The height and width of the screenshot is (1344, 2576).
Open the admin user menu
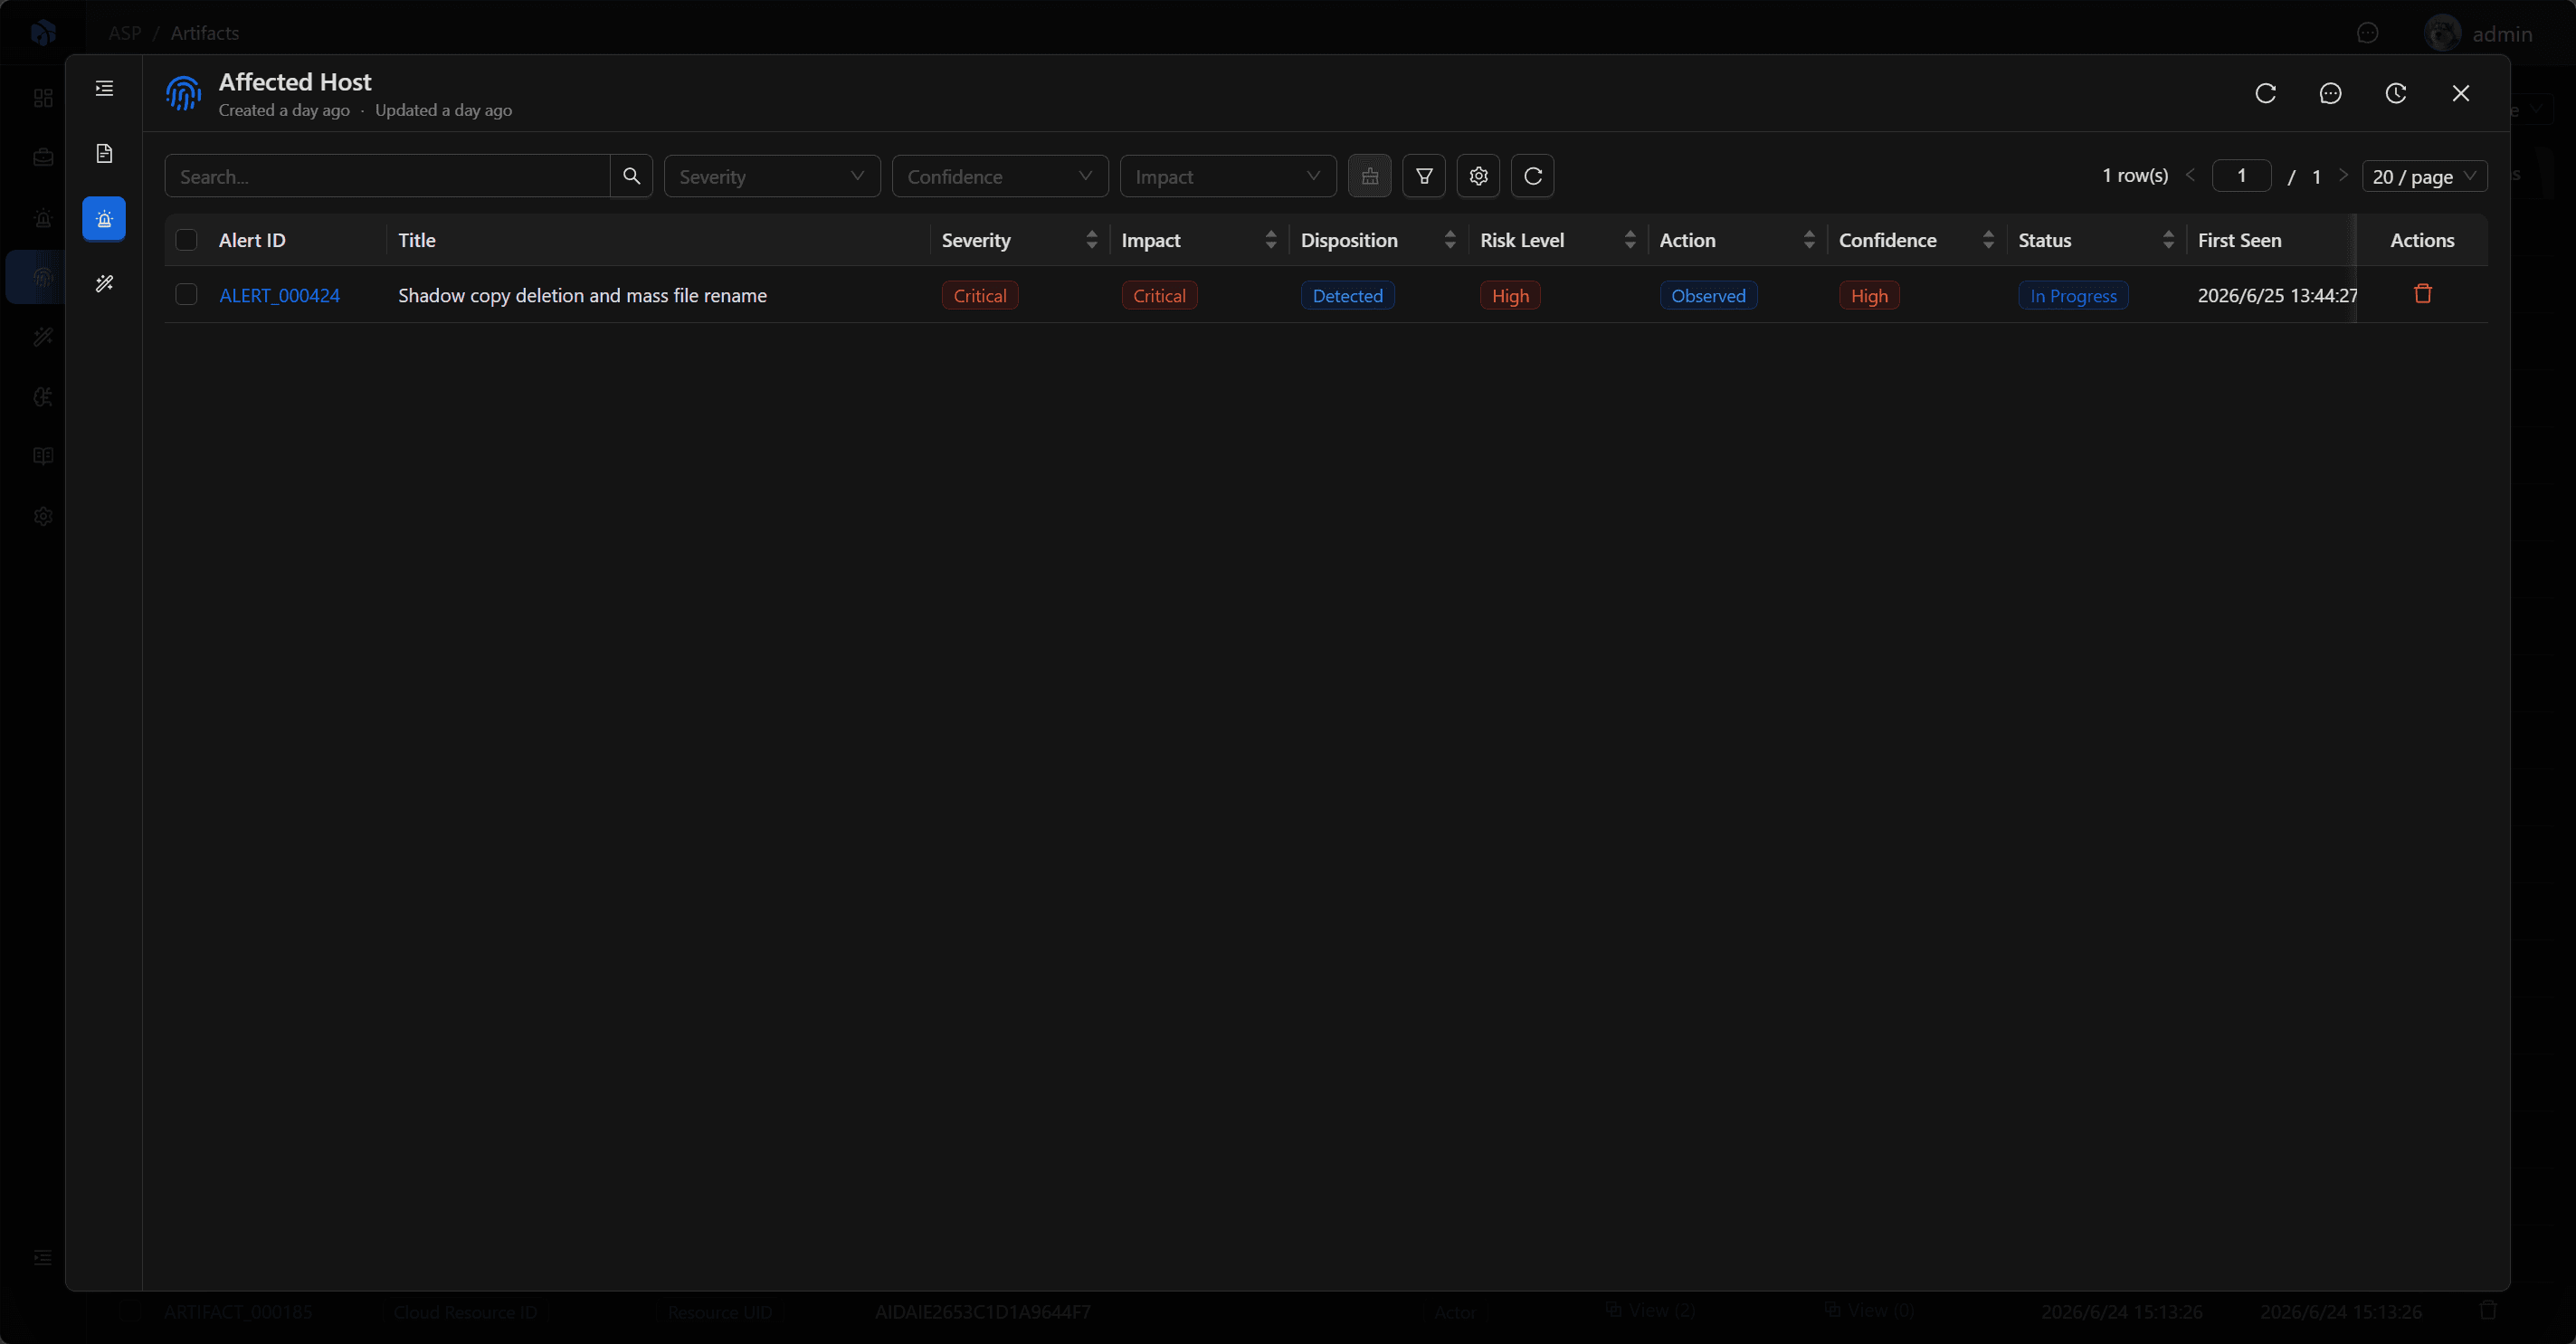coord(2480,33)
